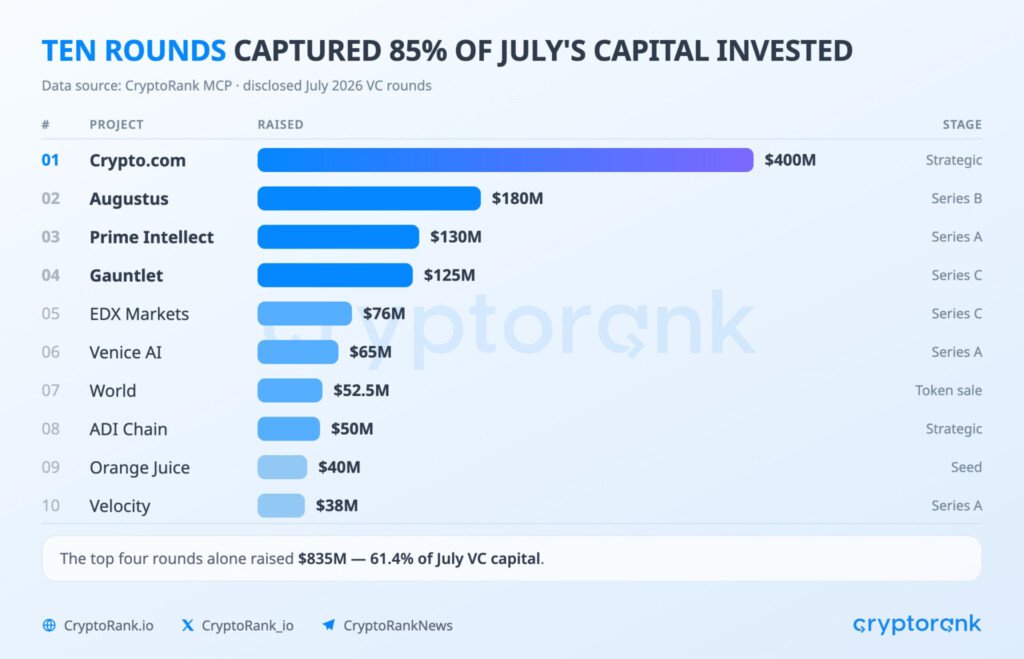This screenshot has height=659, width=1024.
Task: Click the top four rounds summary box
Action: click(x=512, y=558)
